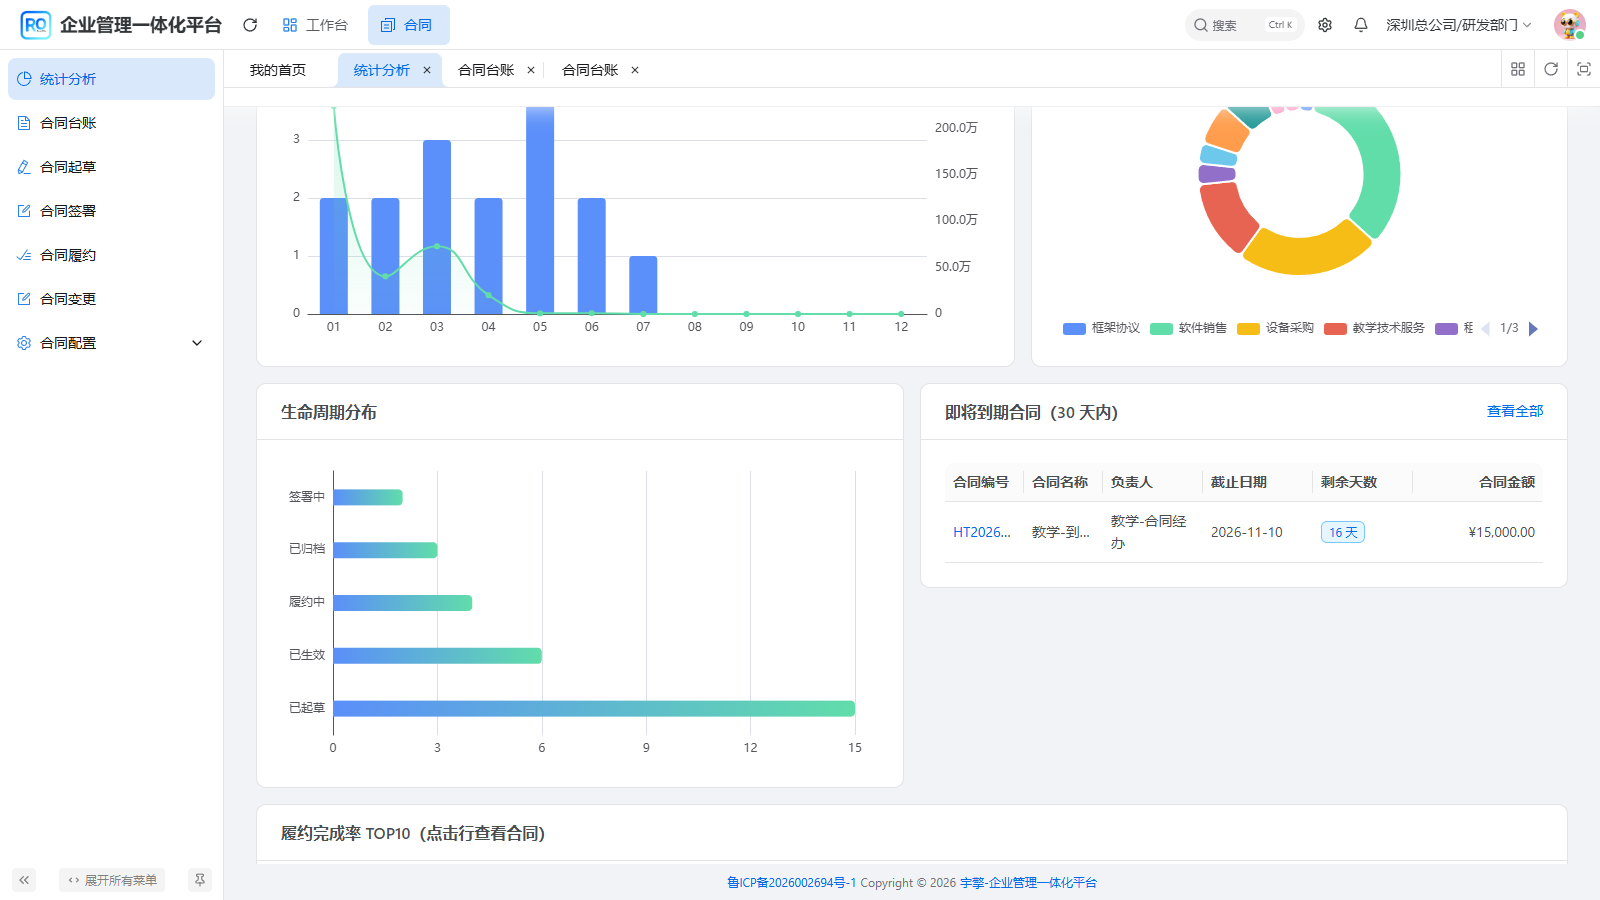1600x900 pixels.
Task: Open 合同签署 in the sidebar
Action: (111, 211)
